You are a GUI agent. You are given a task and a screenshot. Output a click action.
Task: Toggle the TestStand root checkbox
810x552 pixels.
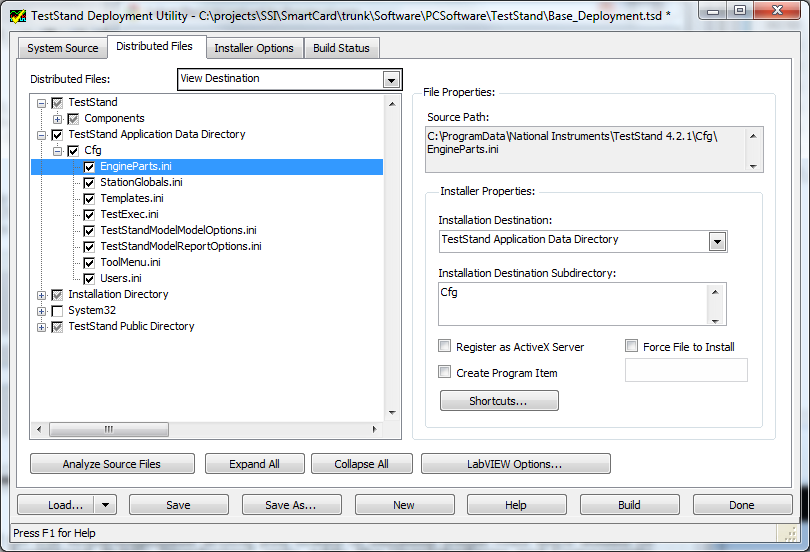tap(57, 103)
